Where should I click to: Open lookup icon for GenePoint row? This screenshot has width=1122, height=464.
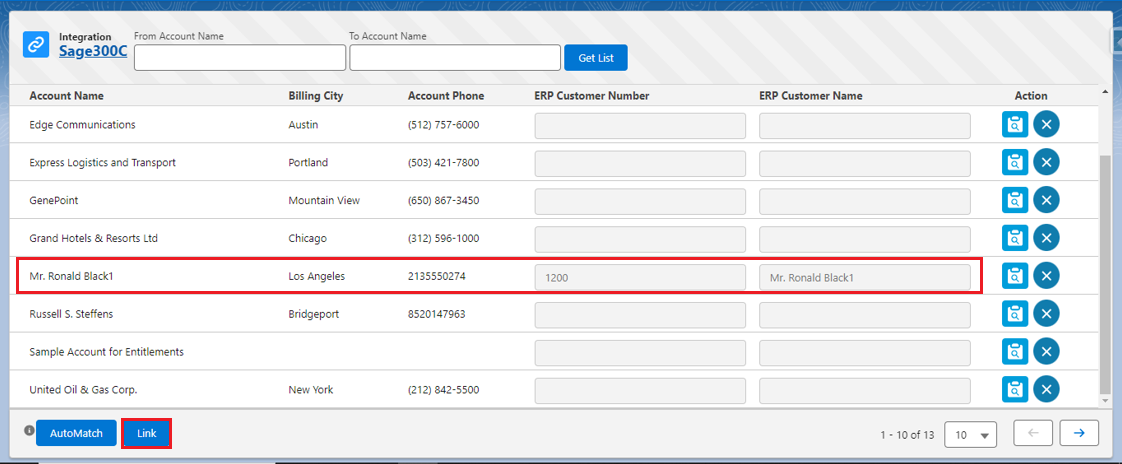coord(1015,200)
